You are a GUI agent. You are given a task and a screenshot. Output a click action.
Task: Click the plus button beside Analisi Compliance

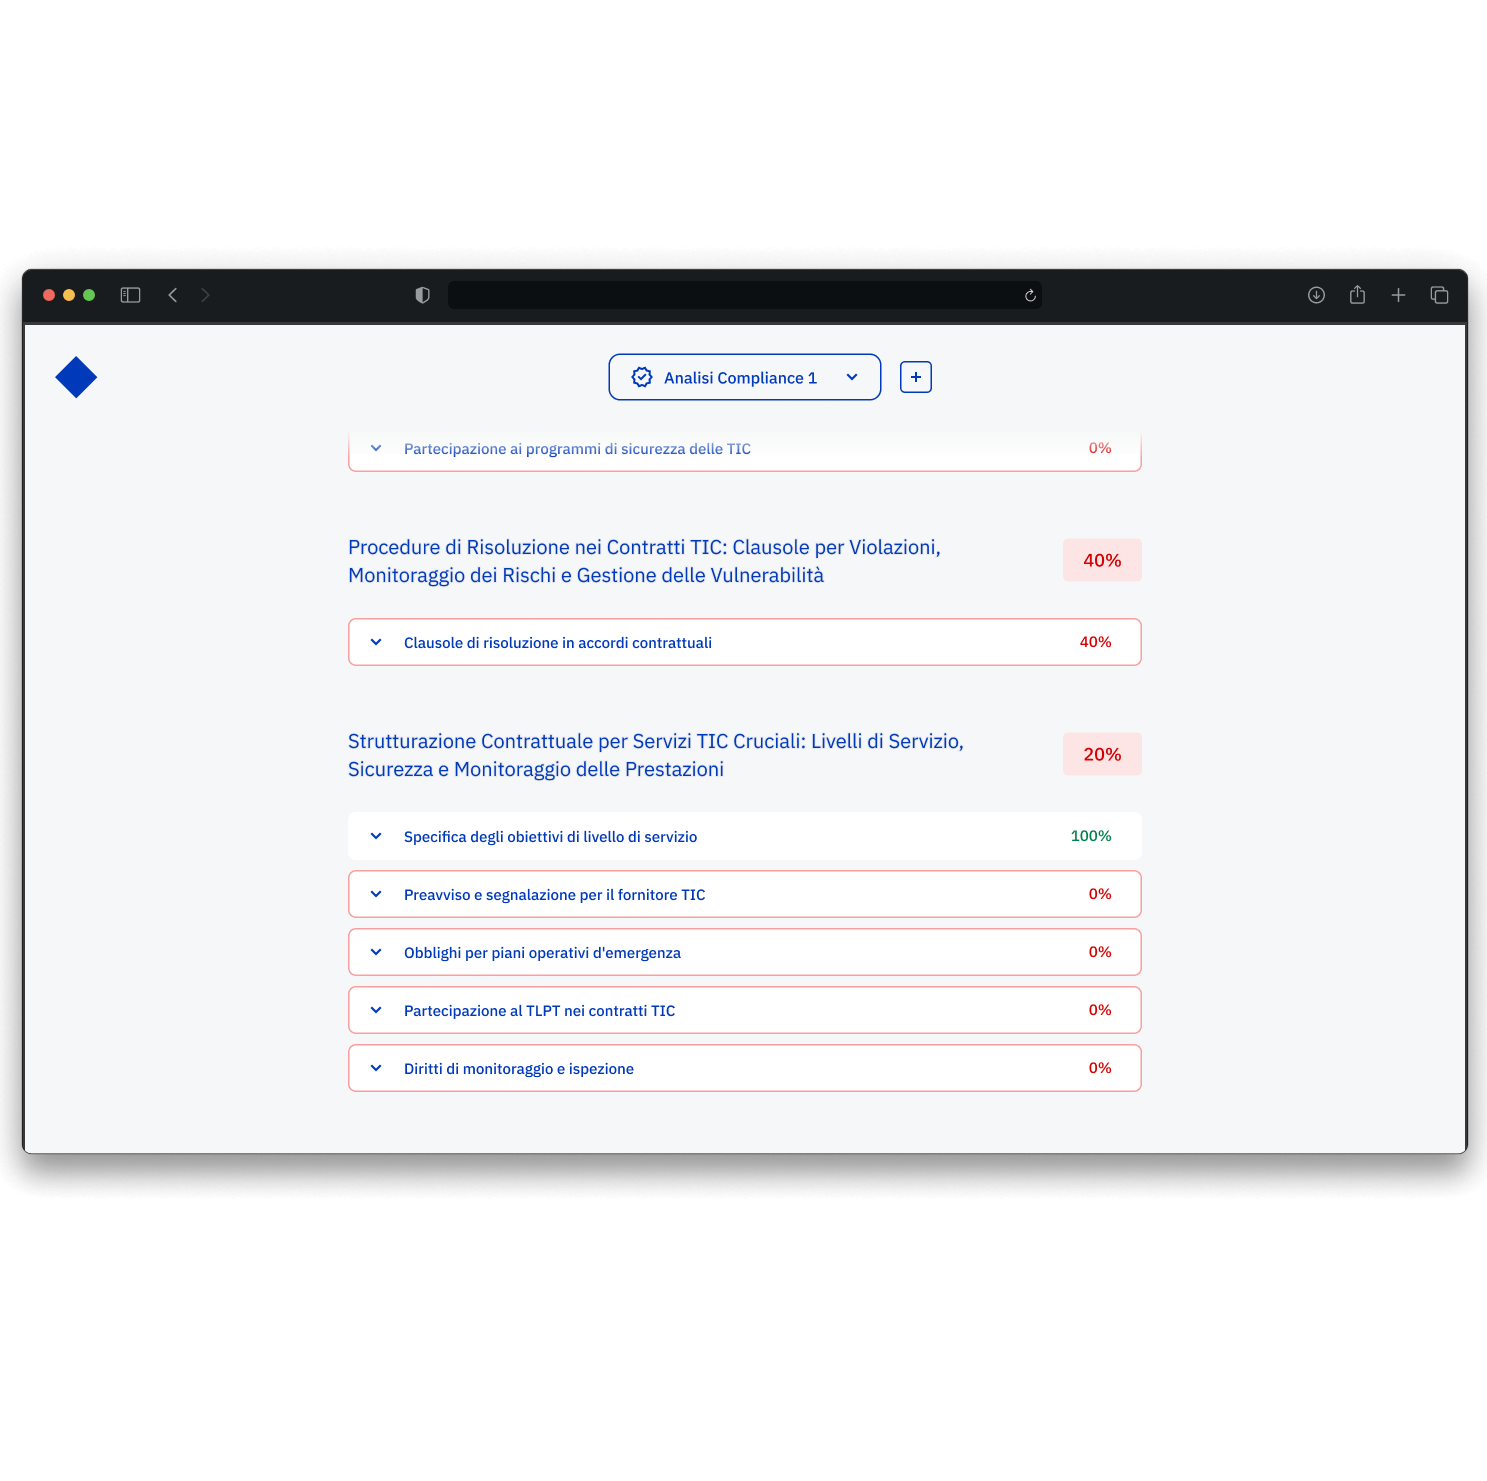click(915, 377)
